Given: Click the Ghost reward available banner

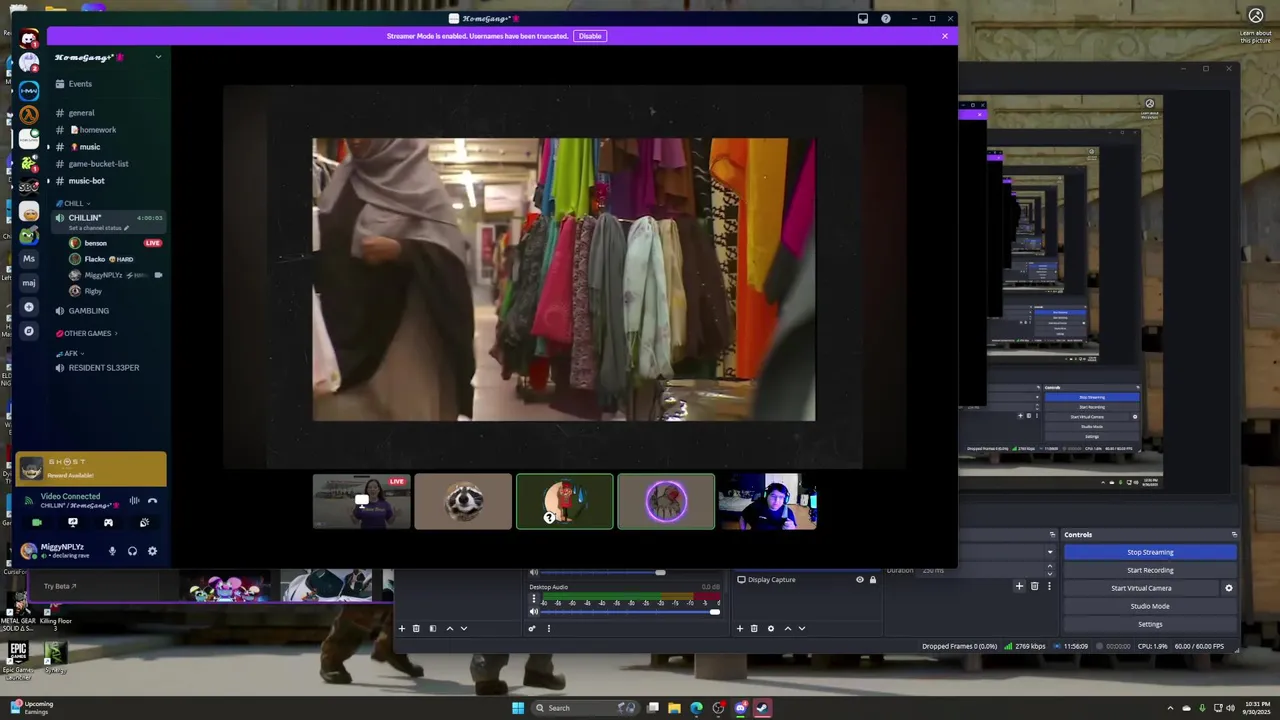Looking at the screenshot, I should click(x=91, y=468).
